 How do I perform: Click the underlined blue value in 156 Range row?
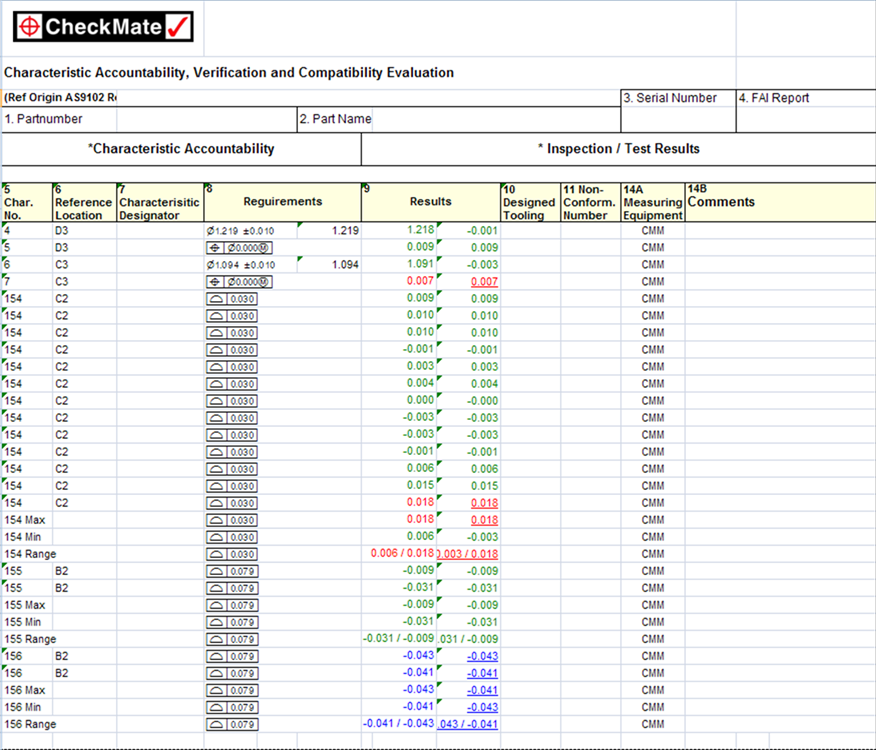[467, 724]
